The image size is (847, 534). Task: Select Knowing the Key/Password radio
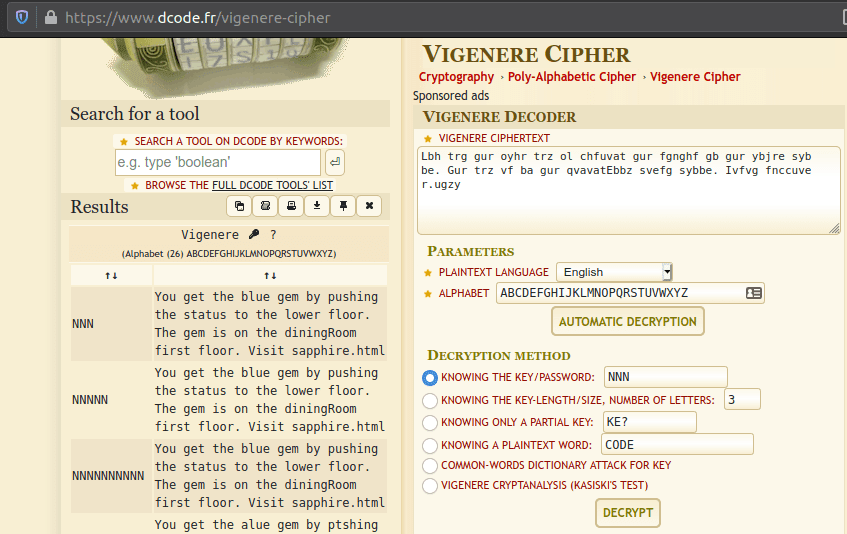(430, 377)
